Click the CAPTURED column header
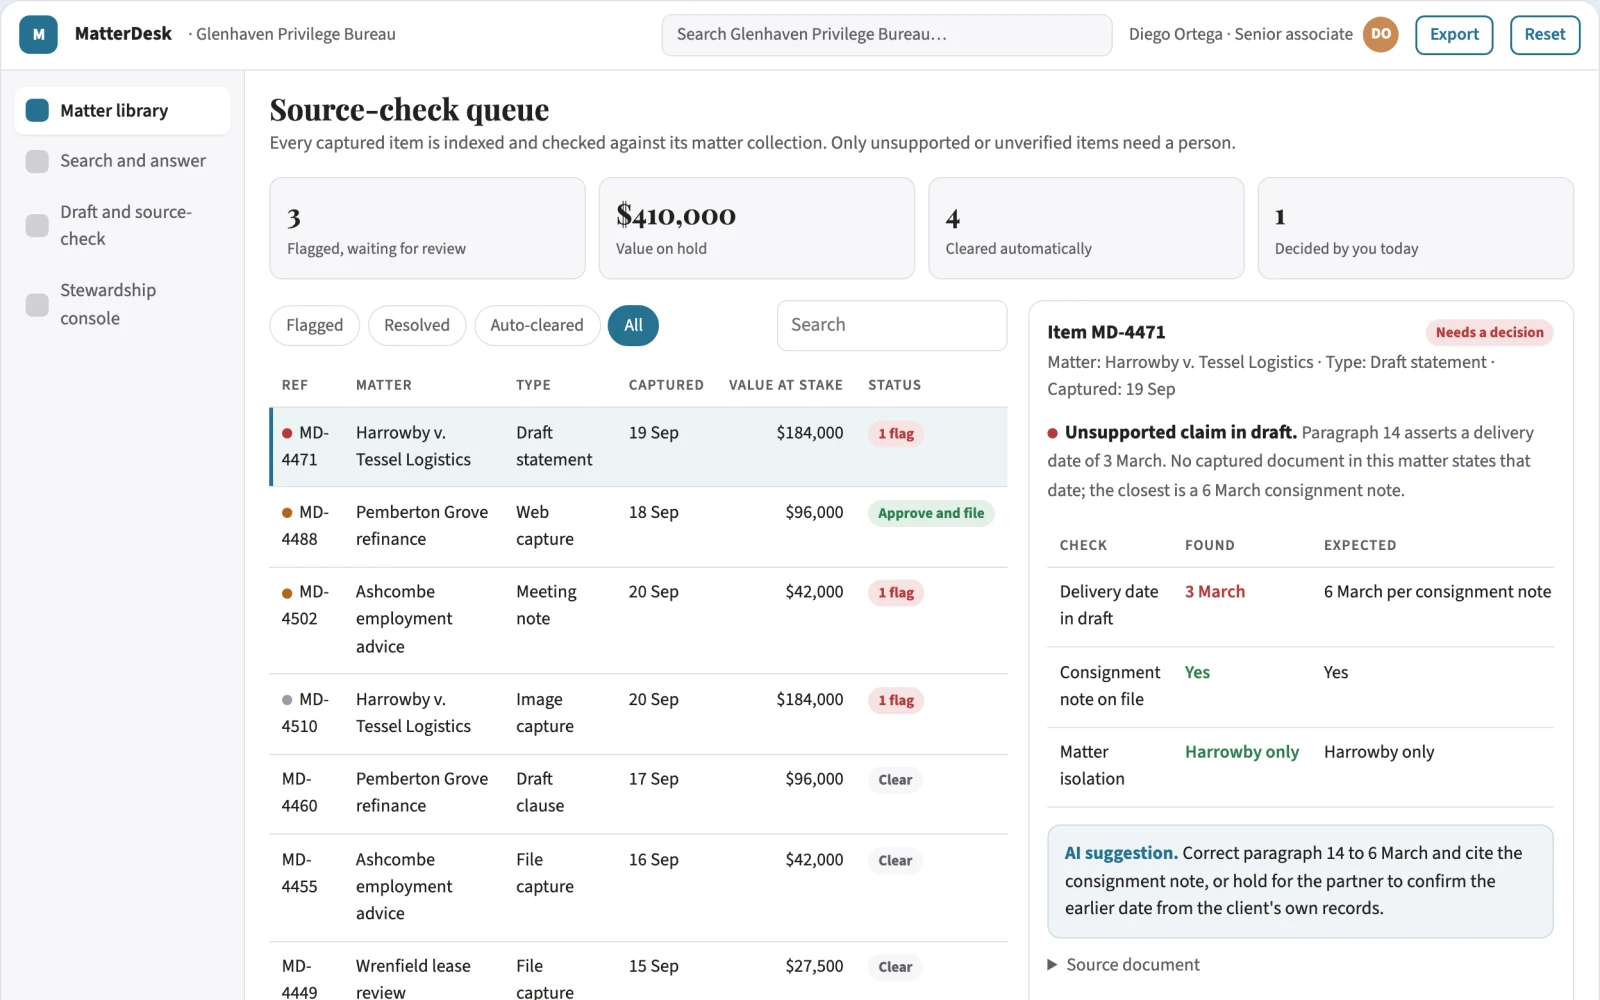 pyautogui.click(x=666, y=385)
